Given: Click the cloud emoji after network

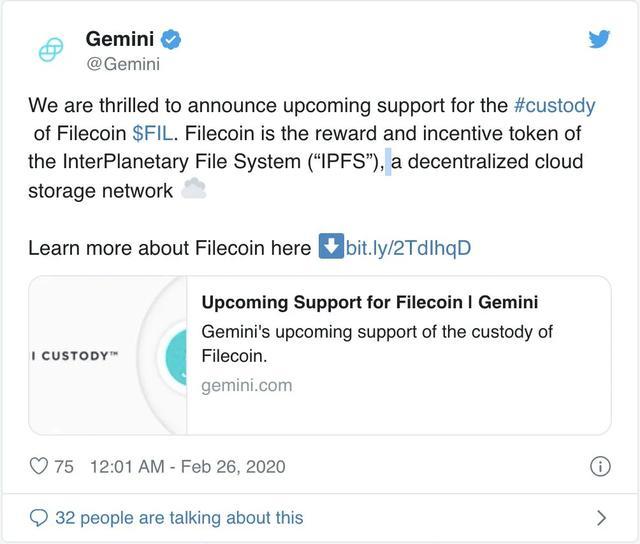Looking at the screenshot, I should (193, 189).
